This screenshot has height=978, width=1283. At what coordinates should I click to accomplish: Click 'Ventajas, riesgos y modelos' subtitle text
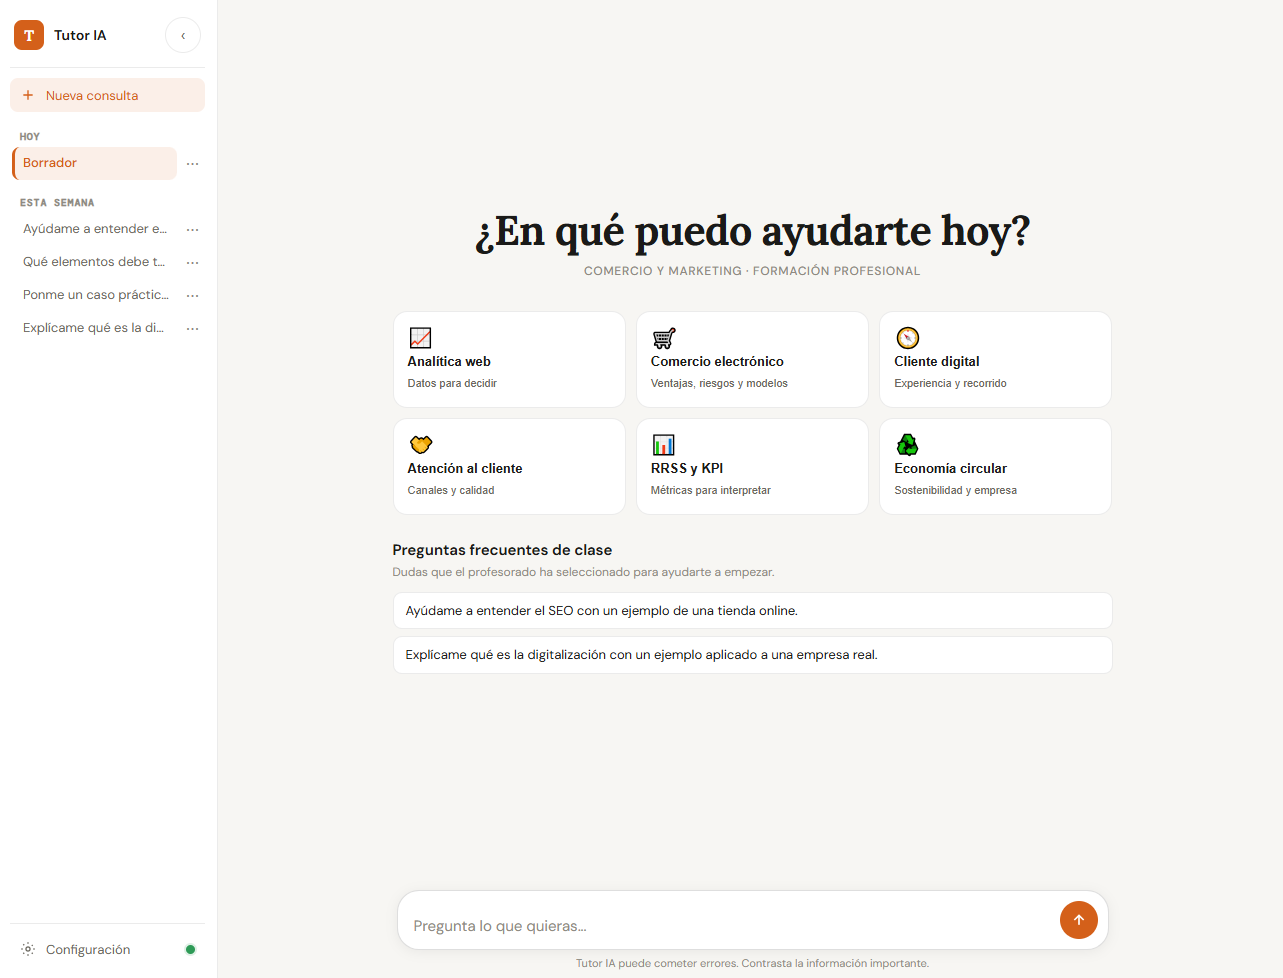click(719, 384)
